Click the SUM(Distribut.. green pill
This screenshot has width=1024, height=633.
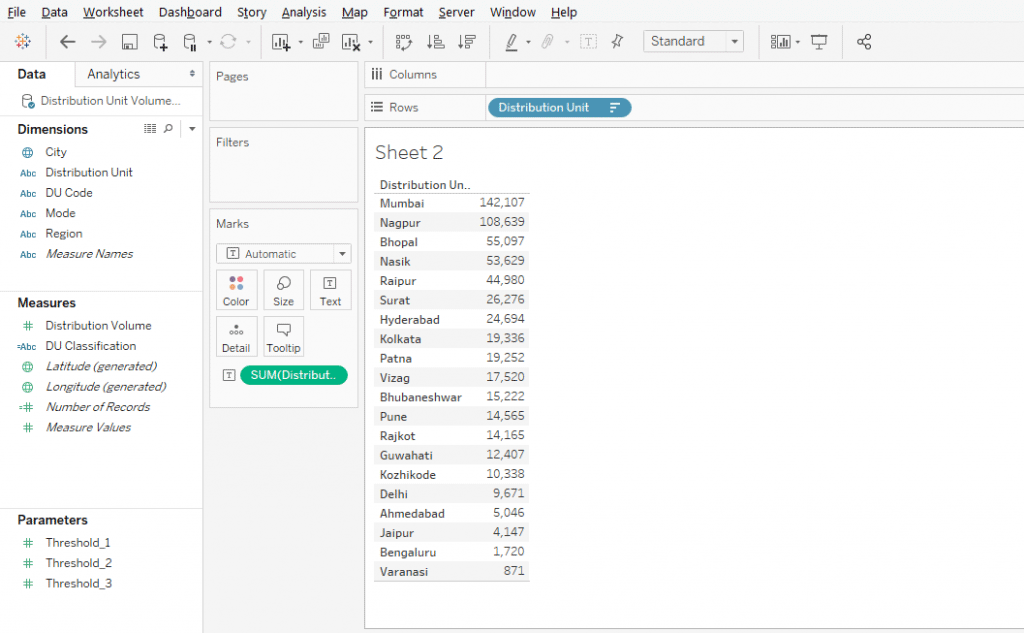(x=294, y=375)
